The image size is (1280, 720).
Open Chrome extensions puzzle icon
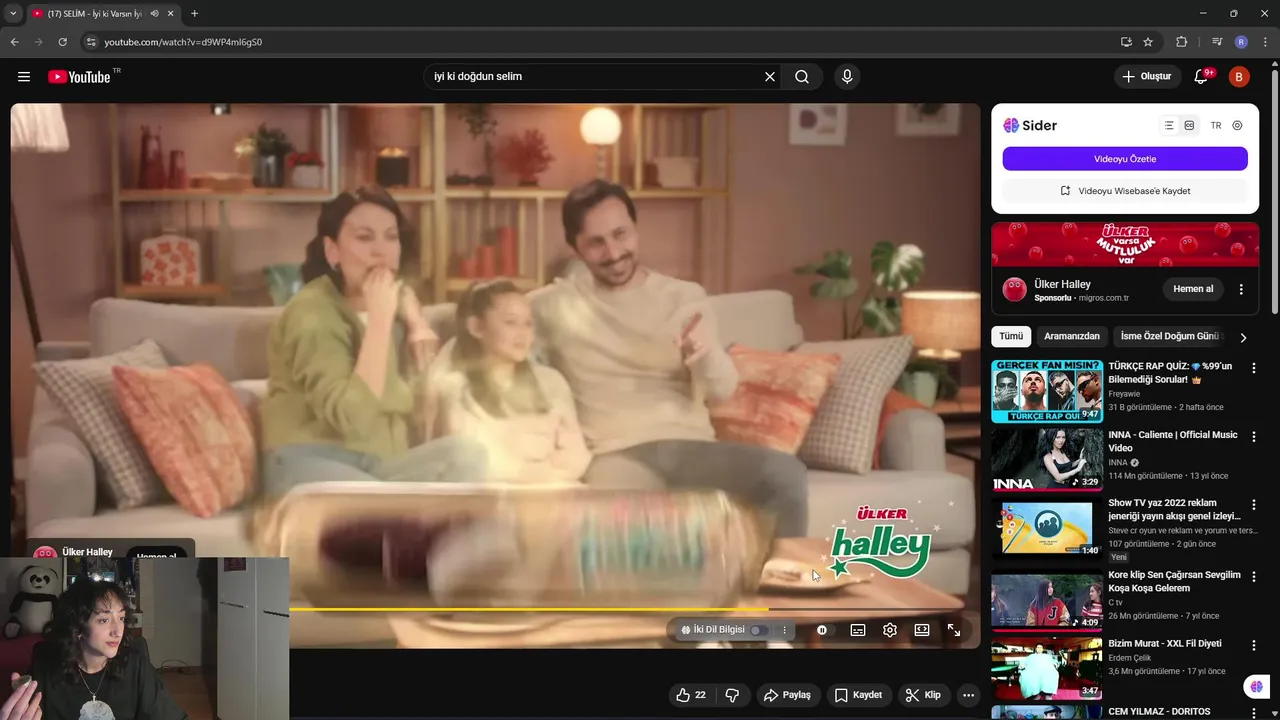[x=1182, y=42]
